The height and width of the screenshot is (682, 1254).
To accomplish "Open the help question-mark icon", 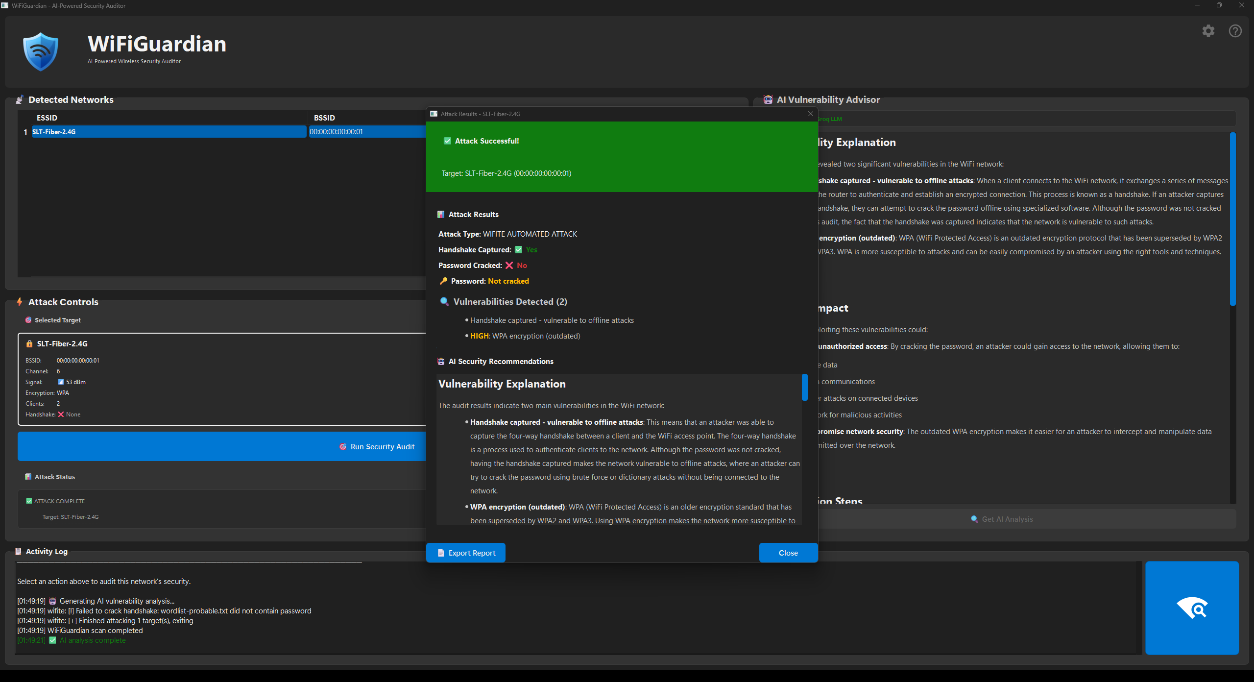I will (x=1235, y=31).
